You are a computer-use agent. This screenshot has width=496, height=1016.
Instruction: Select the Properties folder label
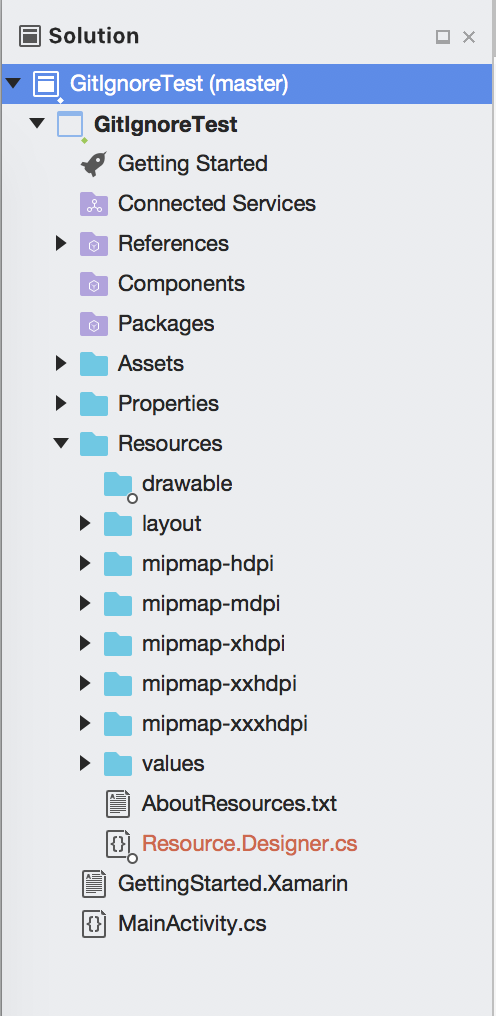pyautogui.click(x=168, y=404)
